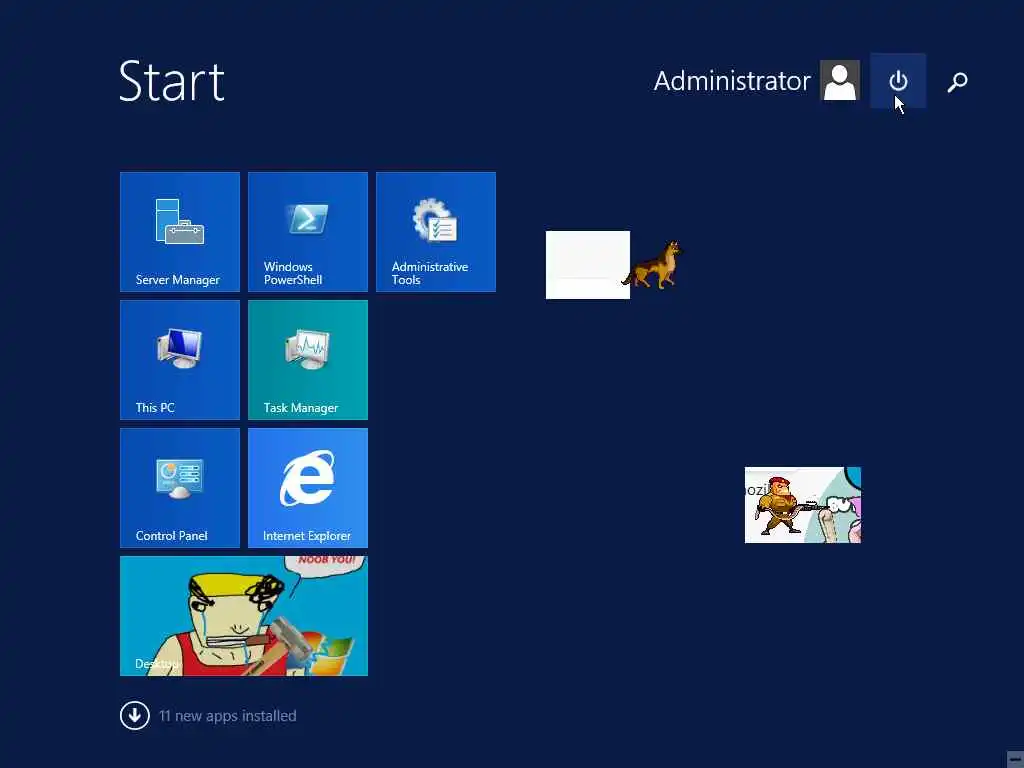Click the white blank box beside the dog
Viewport: 1024px width, 768px height.
pos(588,264)
